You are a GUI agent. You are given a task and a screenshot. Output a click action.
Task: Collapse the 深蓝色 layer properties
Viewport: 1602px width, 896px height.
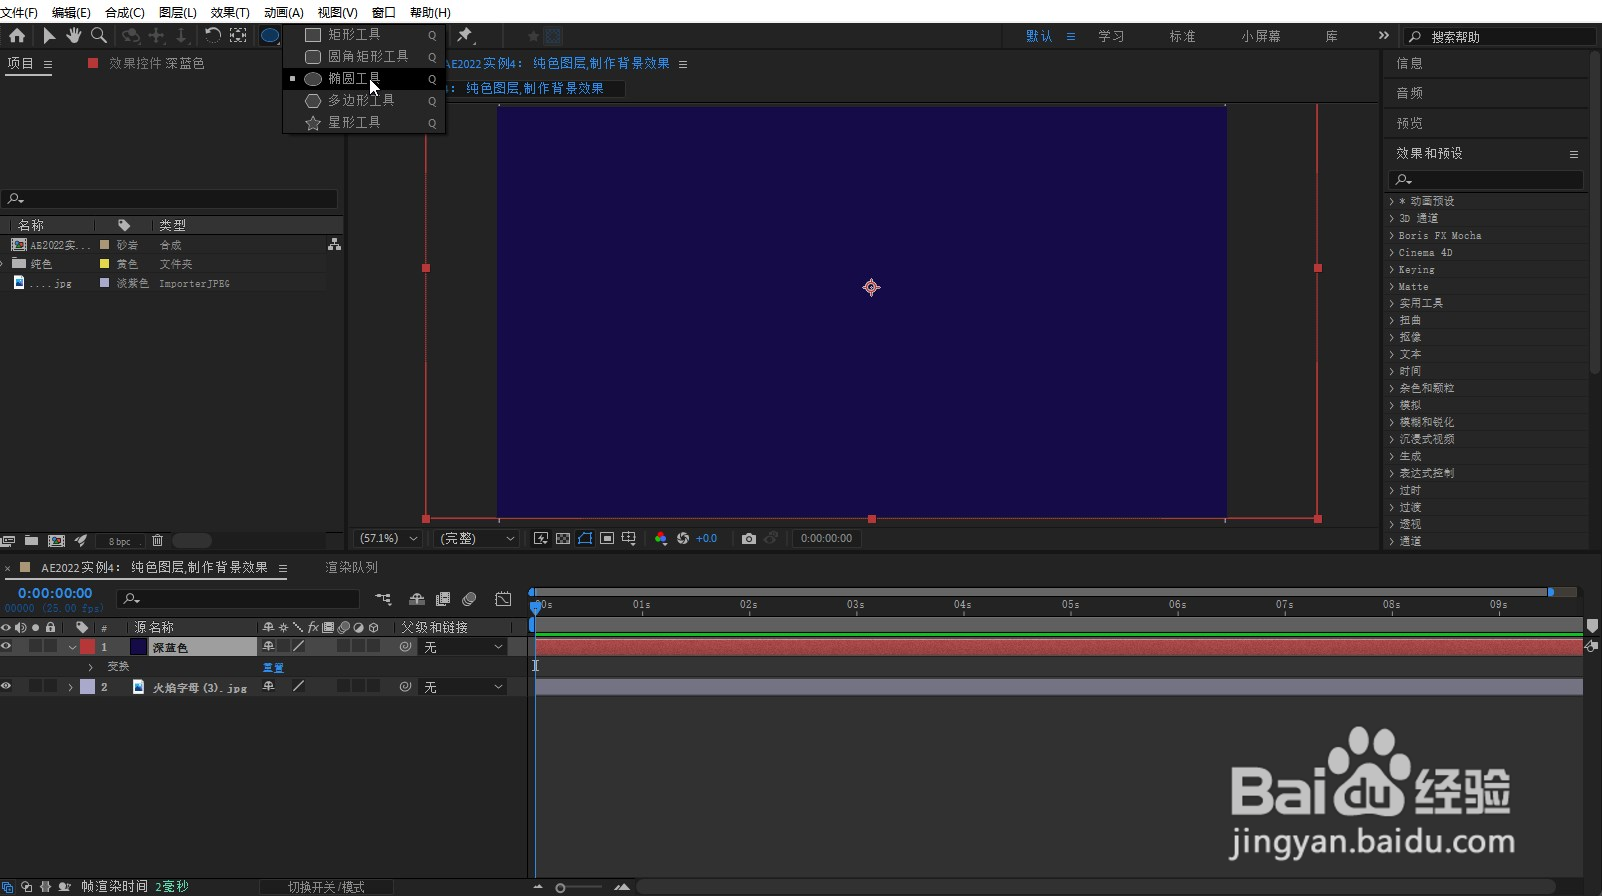click(72, 648)
